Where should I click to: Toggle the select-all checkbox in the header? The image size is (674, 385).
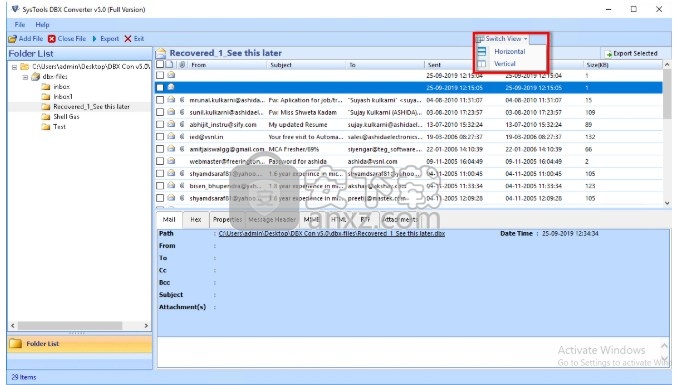pyautogui.click(x=160, y=65)
